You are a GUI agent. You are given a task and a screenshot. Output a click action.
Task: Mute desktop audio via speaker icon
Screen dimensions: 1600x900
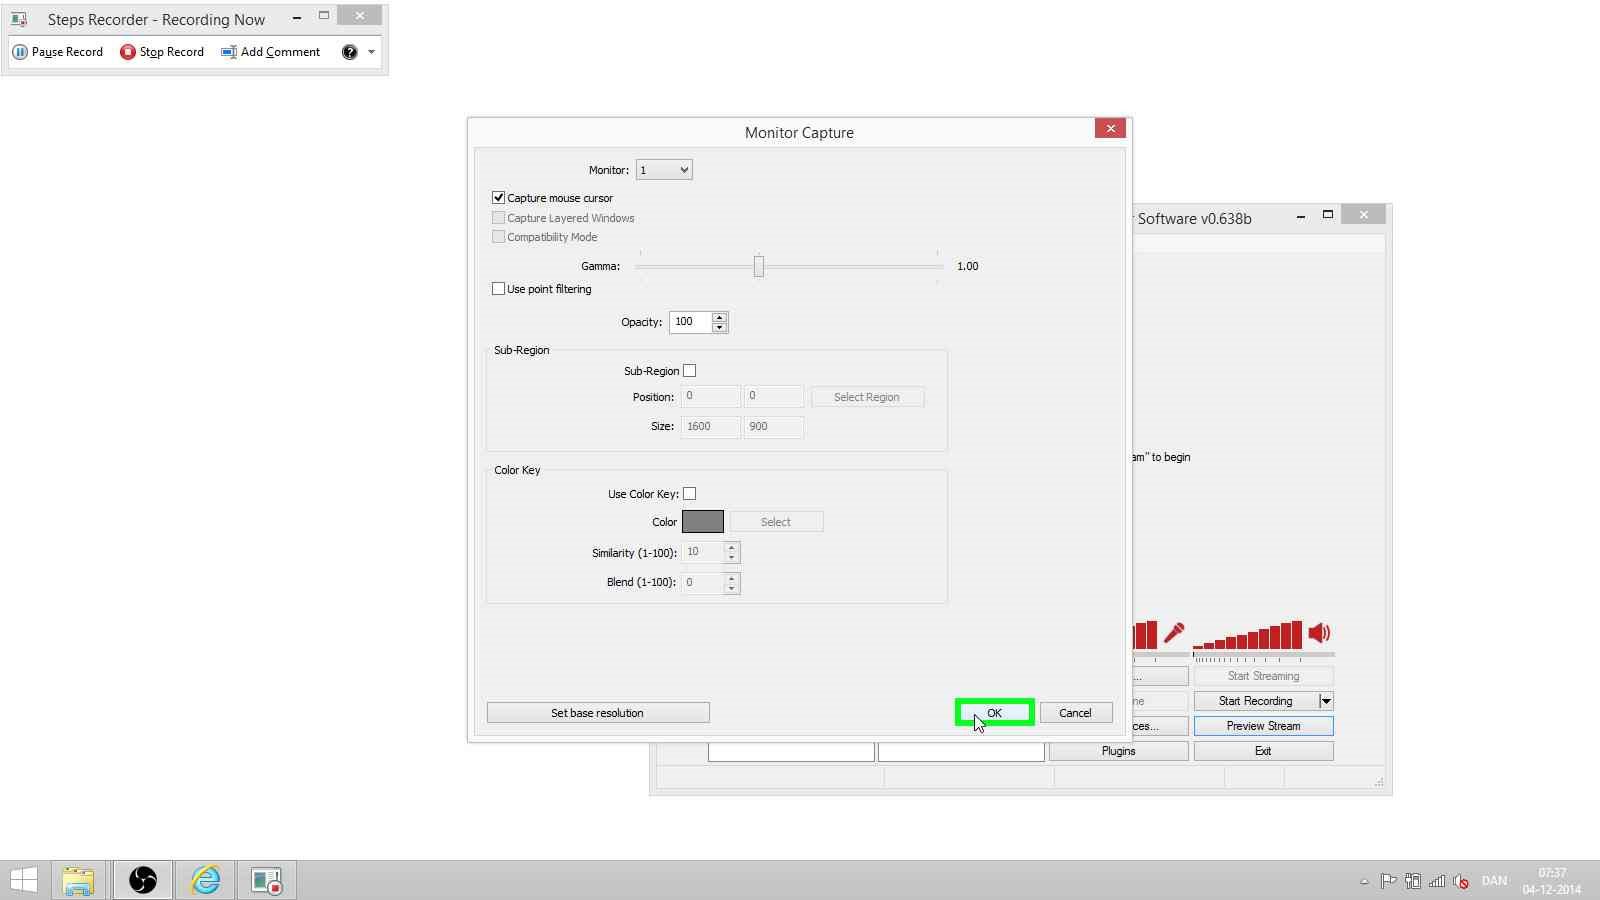coord(1319,633)
